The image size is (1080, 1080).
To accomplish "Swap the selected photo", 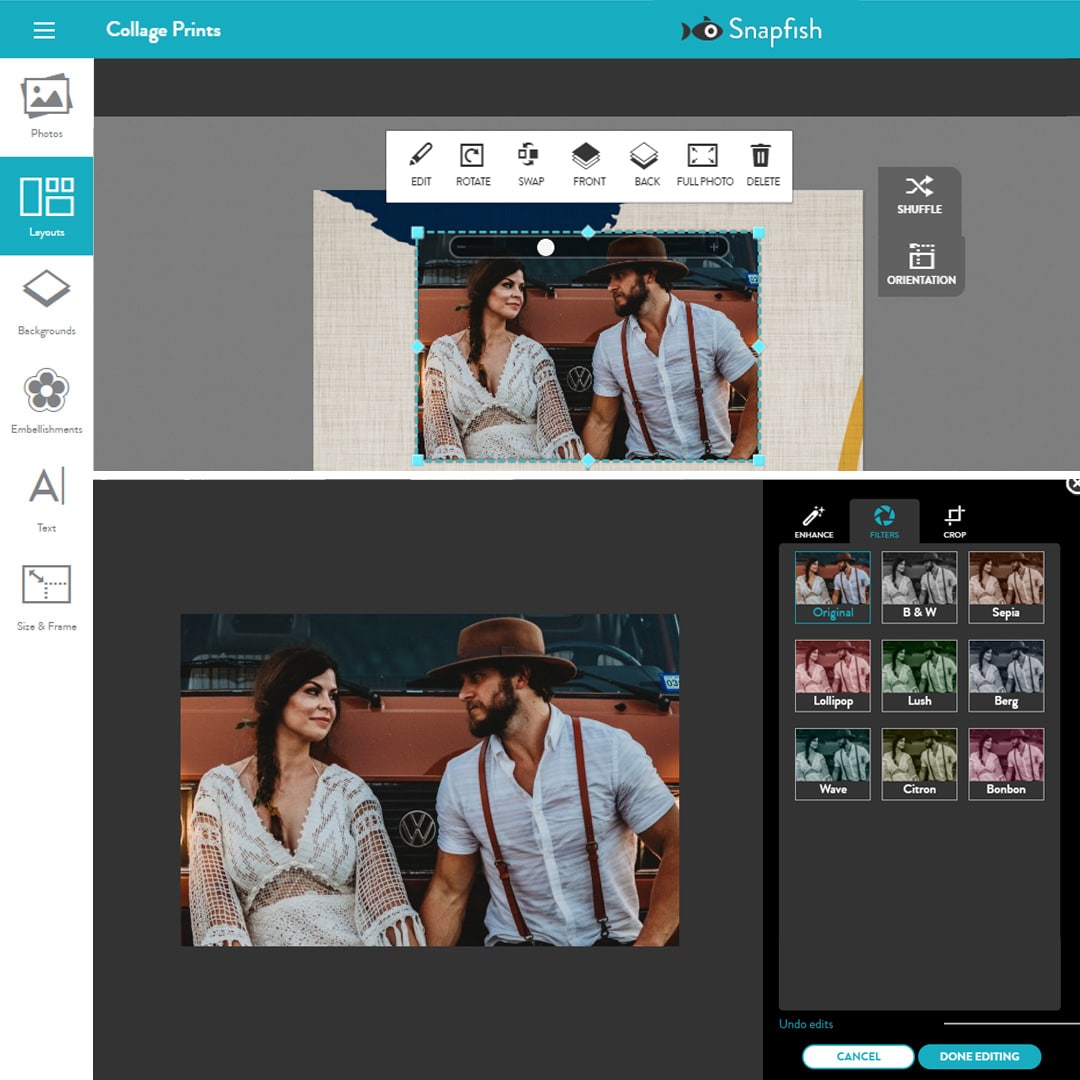I will [530, 165].
